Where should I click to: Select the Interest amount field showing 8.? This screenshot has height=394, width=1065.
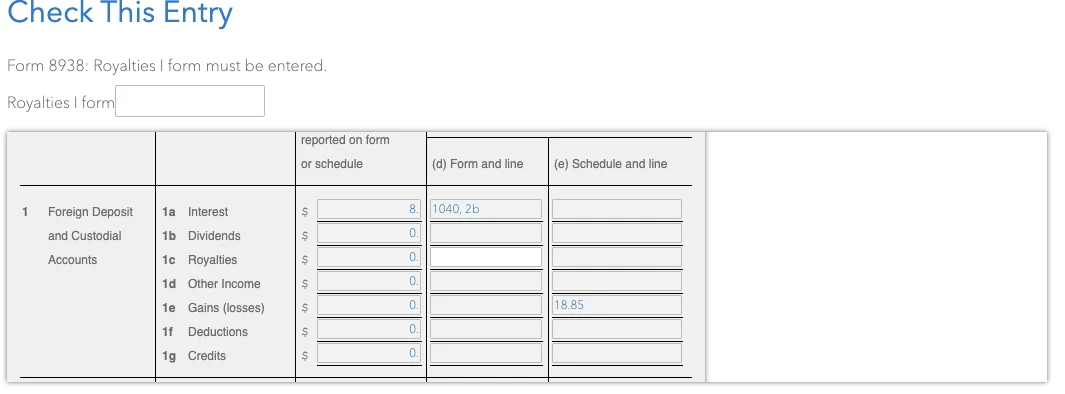coord(369,209)
